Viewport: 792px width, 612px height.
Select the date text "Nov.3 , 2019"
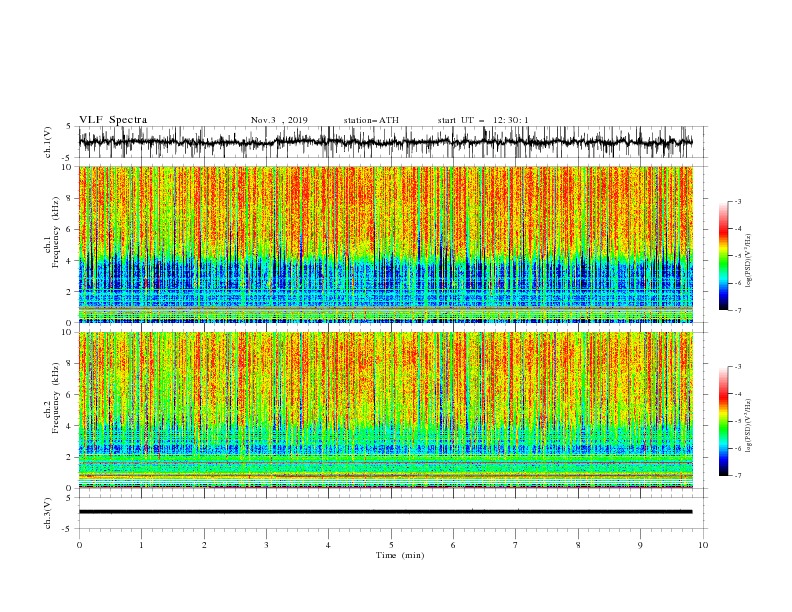tap(279, 120)
